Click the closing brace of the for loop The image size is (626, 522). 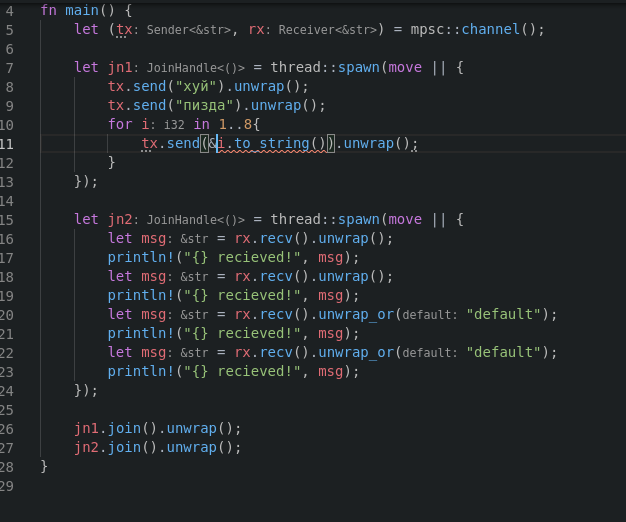point(112,162)
